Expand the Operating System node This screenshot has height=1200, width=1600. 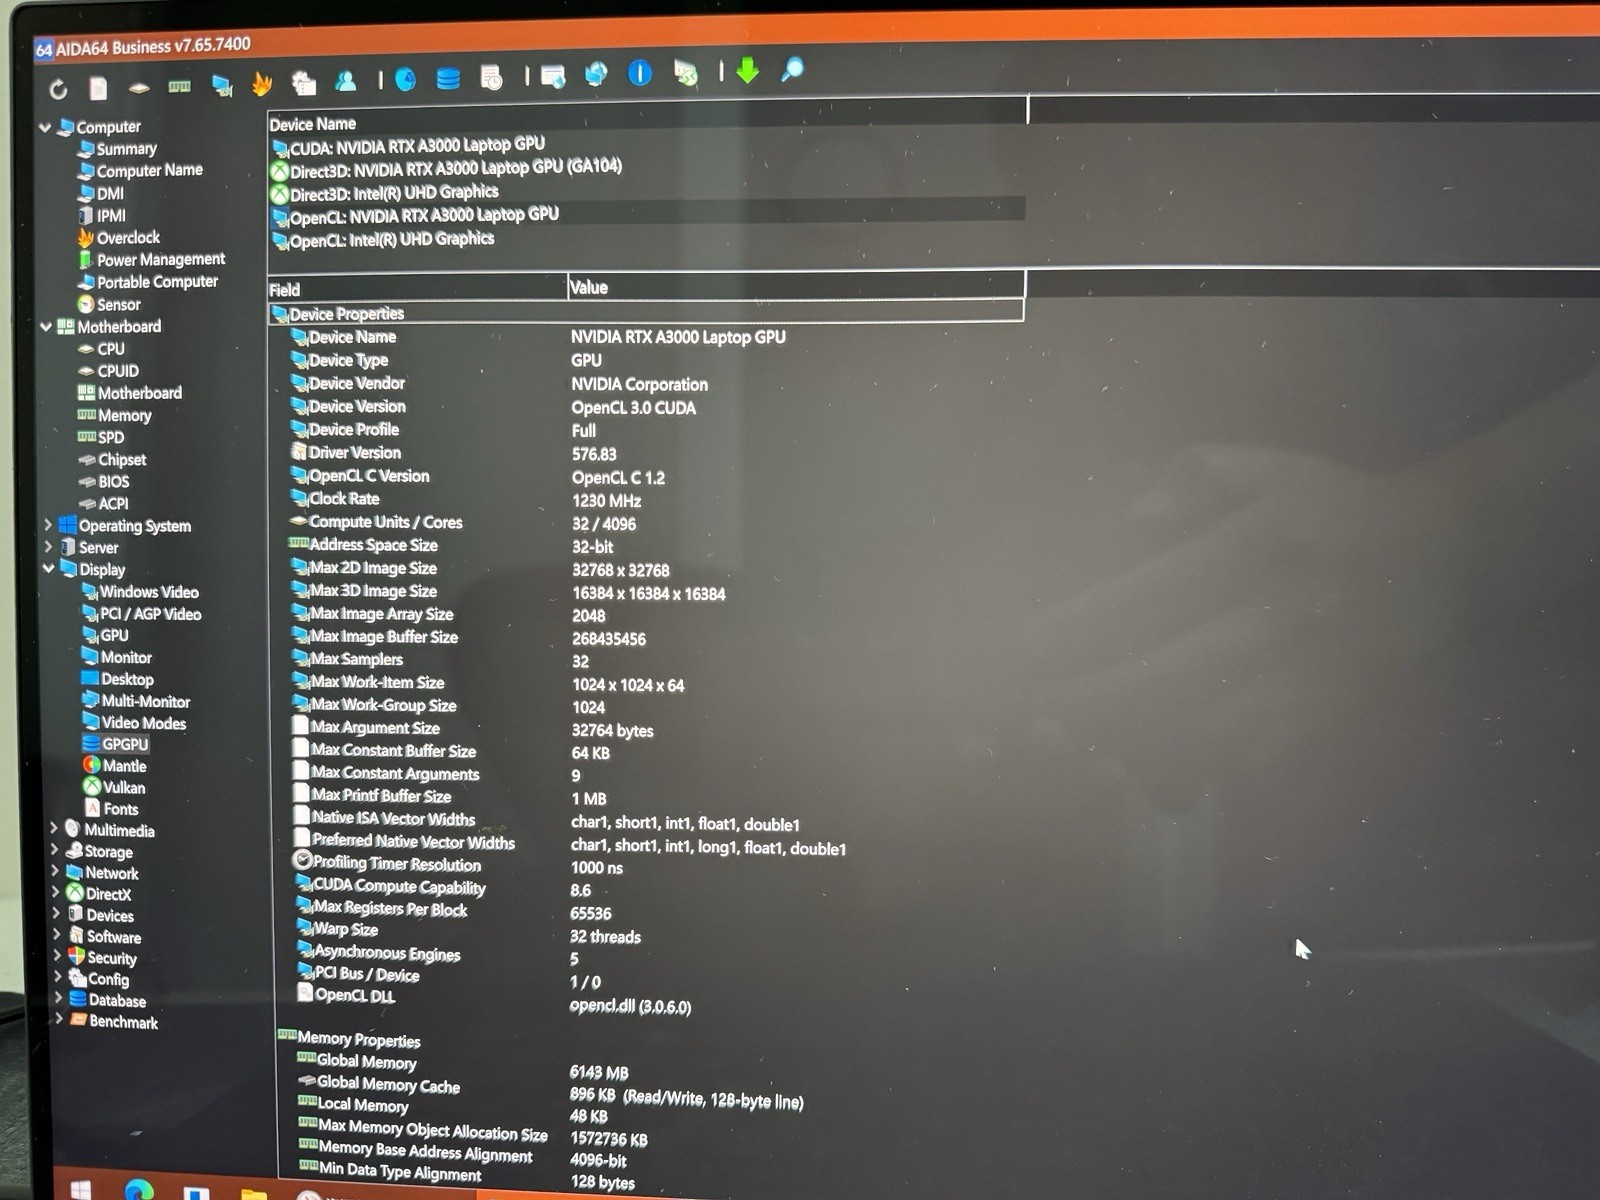click(47, 524)
